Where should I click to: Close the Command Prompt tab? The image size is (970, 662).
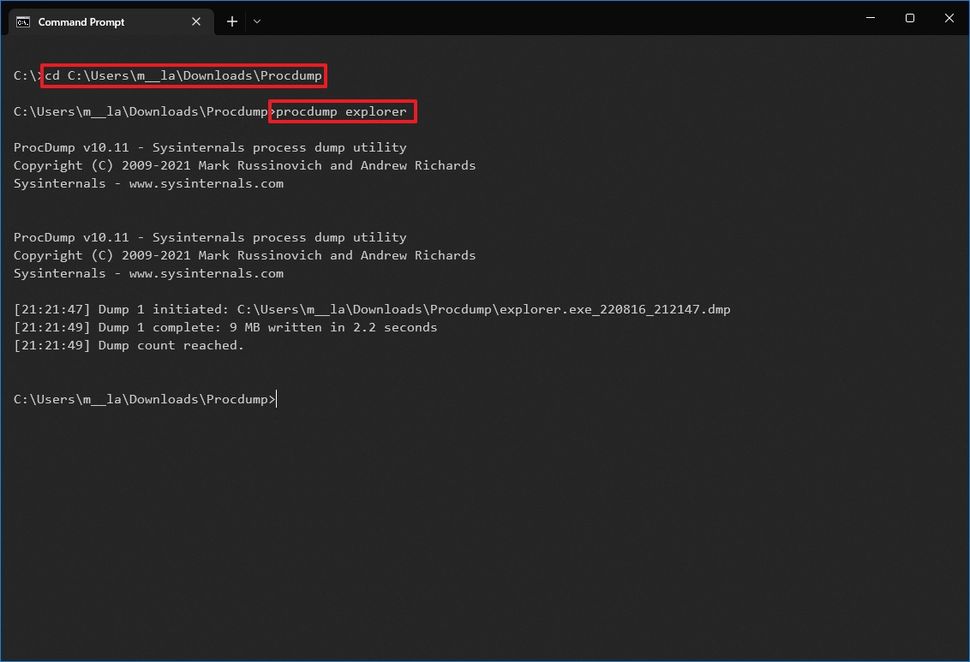coord(196,22)
